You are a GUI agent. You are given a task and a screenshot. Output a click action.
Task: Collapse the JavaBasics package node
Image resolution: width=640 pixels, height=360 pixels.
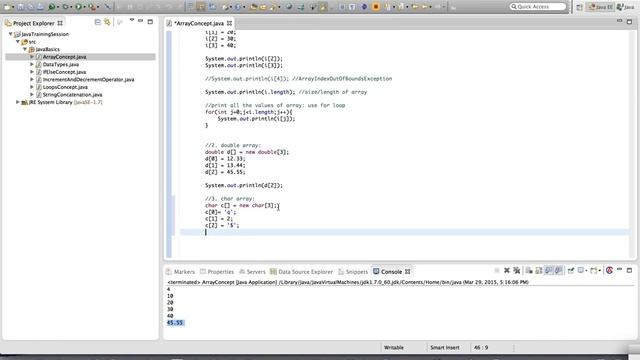(24, 49)
